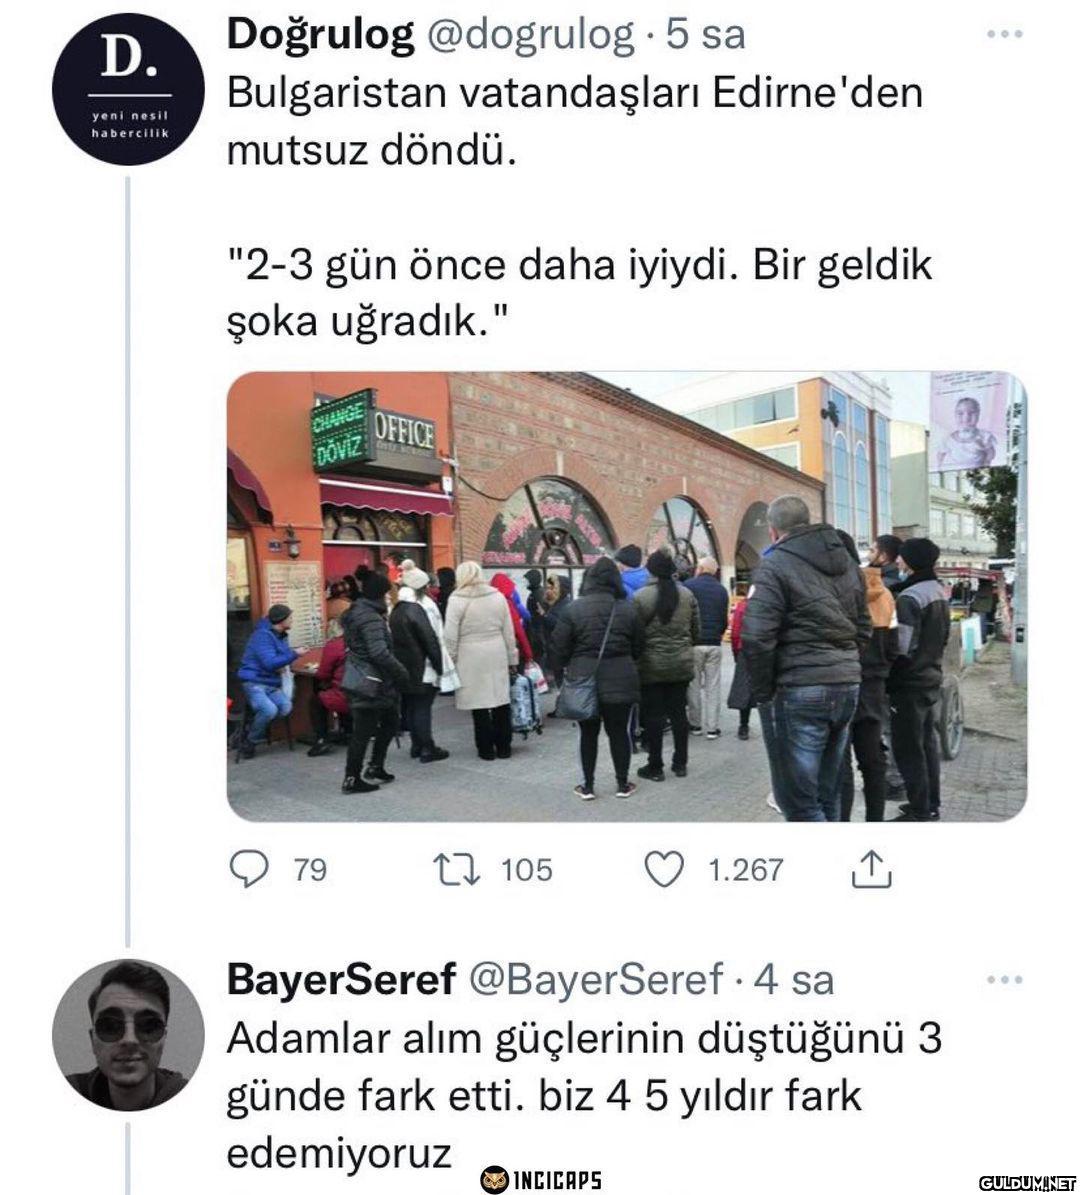The height and width of the screenshot is (1195, 1080).
Task: Open Doğrulog profile avatar
Action: [x=128, y=89]
